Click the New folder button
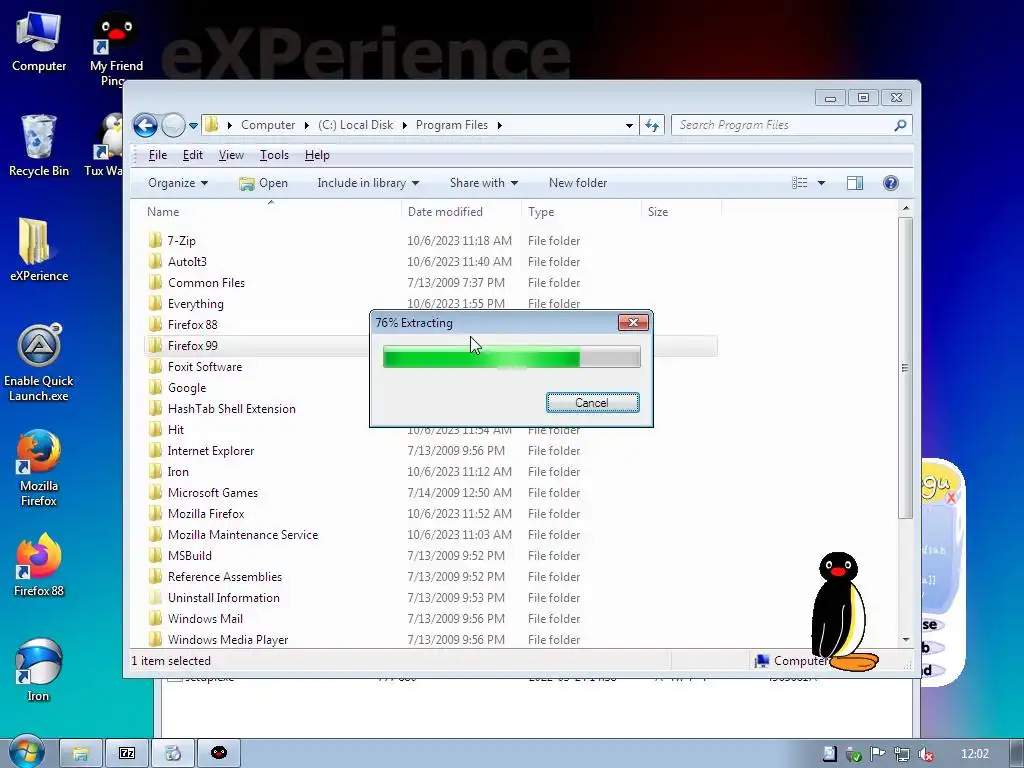This screenshot has width=1024, height=768. 578,183
